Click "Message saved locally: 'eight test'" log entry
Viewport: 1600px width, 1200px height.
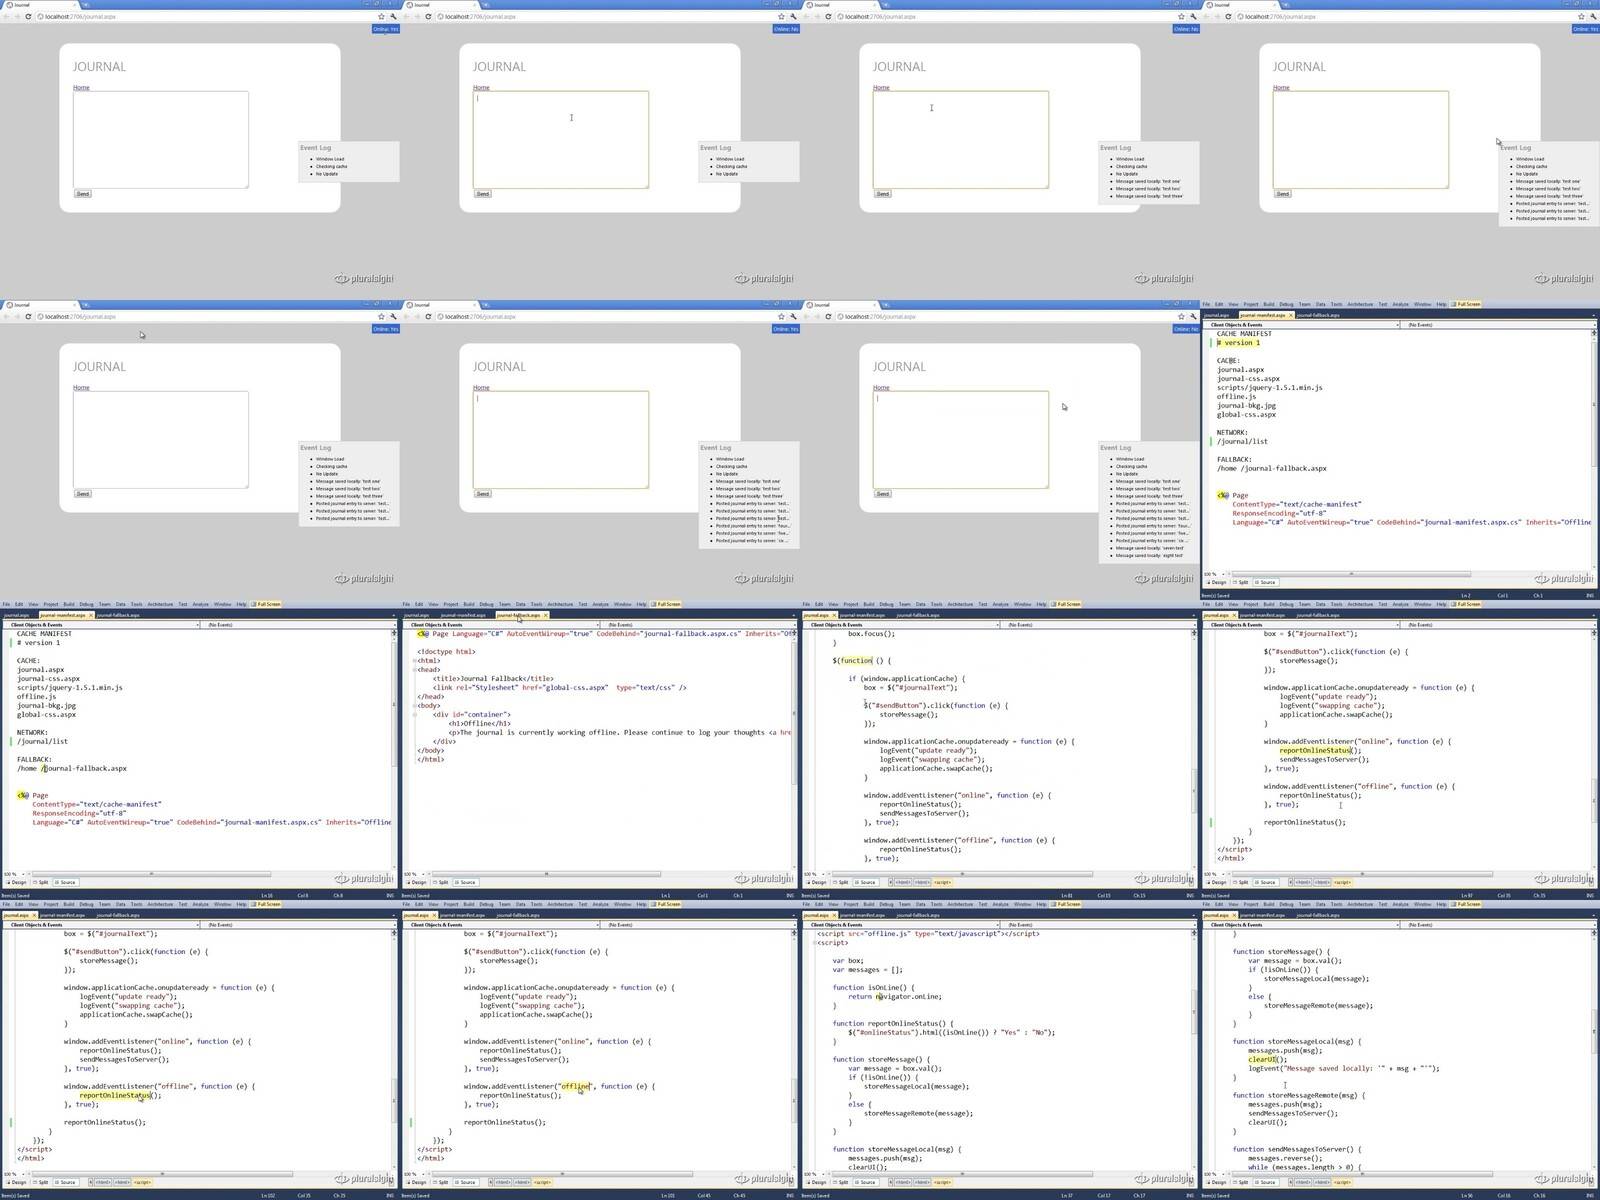point(1149,555)
